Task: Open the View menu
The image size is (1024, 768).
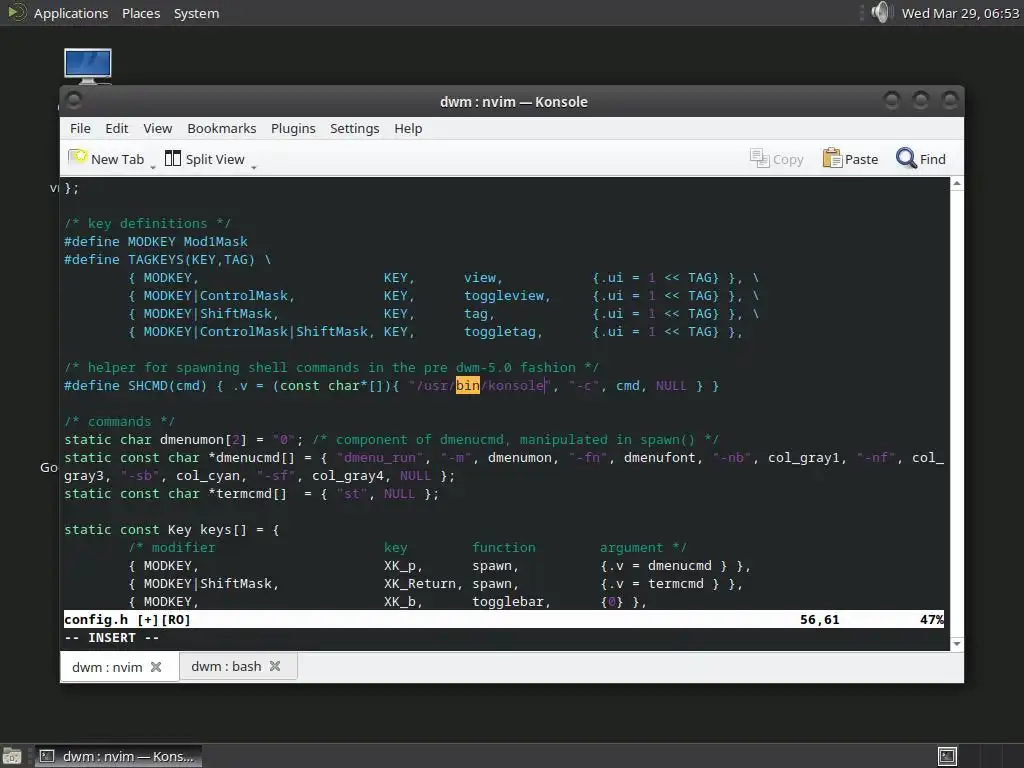Action: (157, 129)
